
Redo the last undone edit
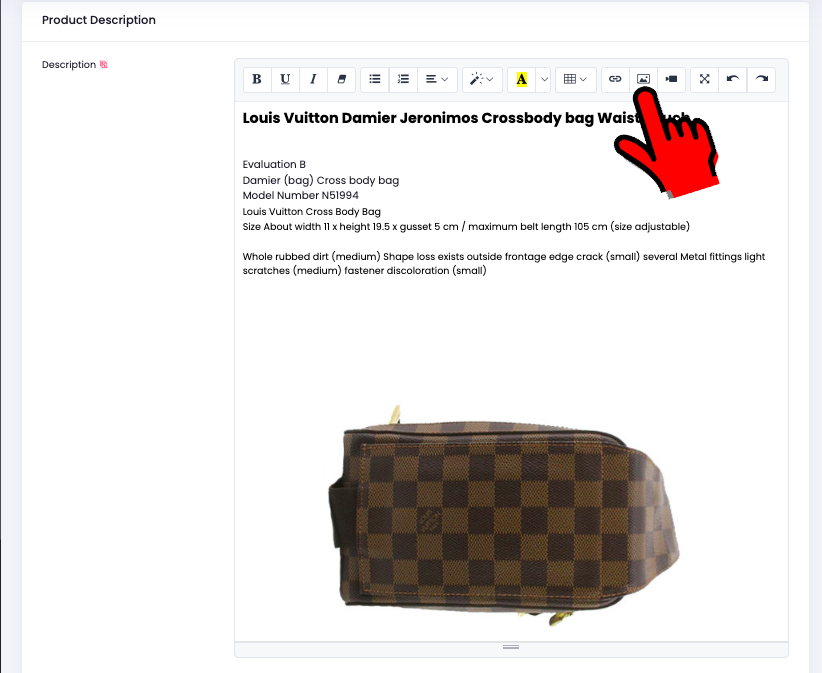(761, 79)
